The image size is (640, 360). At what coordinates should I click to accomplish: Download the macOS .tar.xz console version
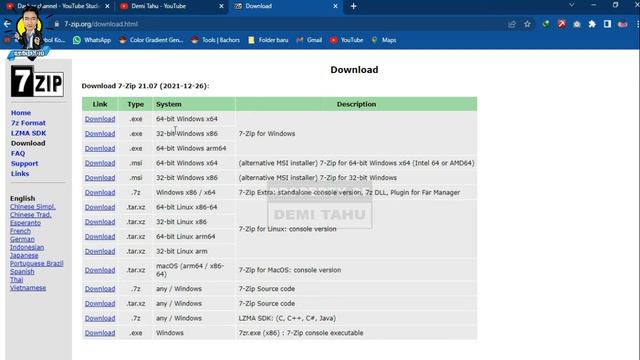[100, 270]
